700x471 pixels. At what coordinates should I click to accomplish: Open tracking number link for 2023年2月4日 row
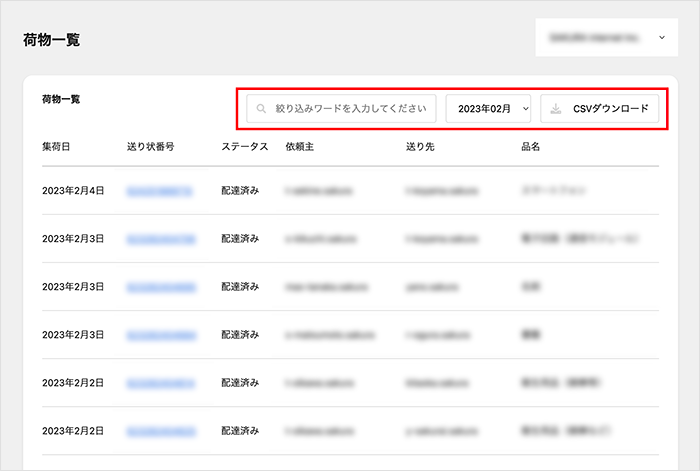pos(161,190)
